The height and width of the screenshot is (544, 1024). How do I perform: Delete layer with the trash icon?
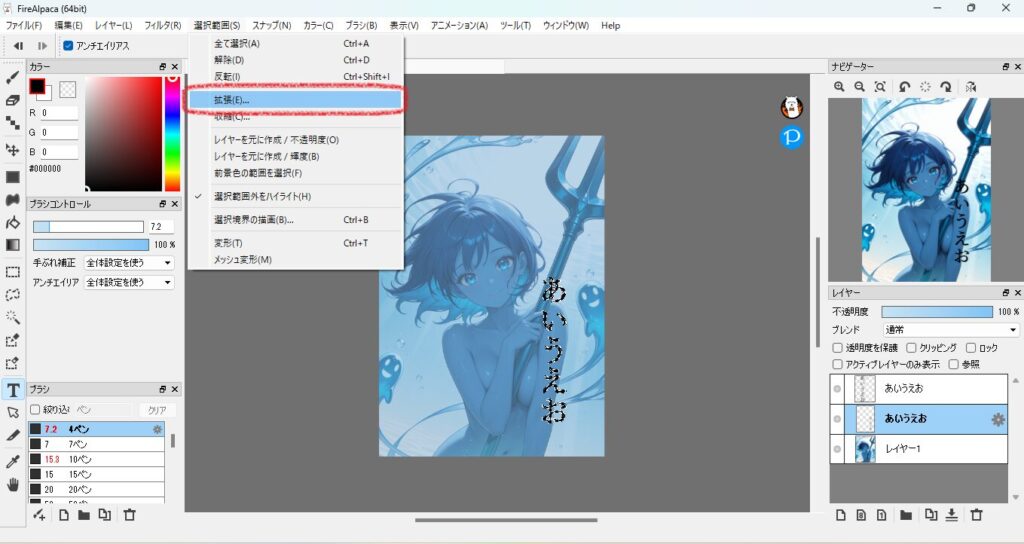tap(977, 515)
